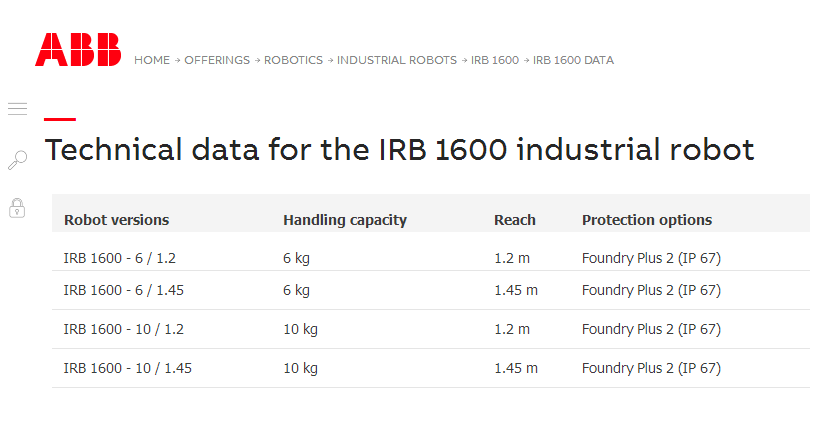
Task: Click the padlock login icon
Action: coord(17,208)
